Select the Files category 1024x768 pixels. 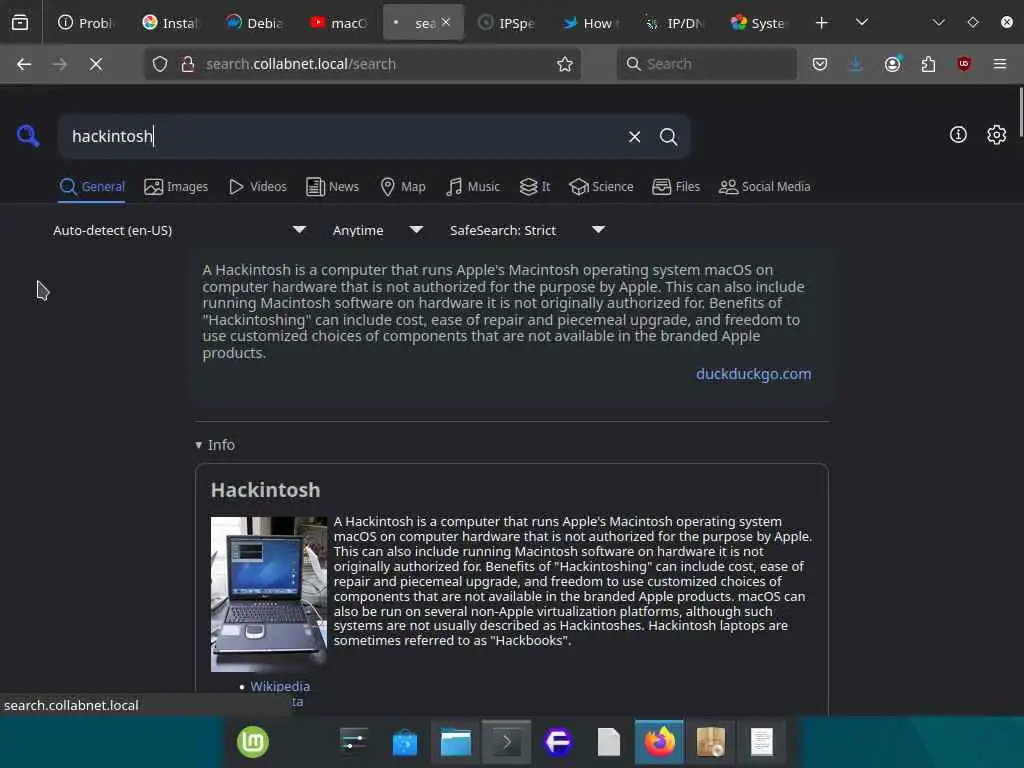(x=677, y=187)
